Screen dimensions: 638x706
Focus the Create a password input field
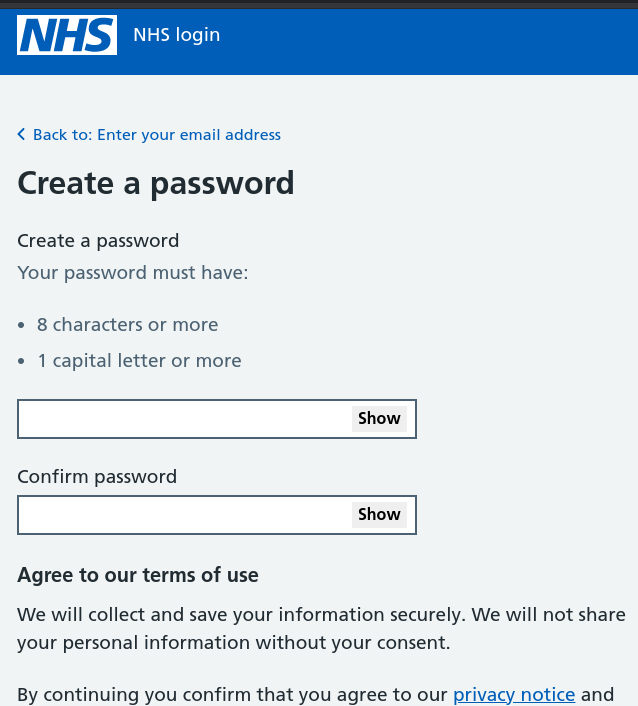pyautogui.click(x=185, y=419)
